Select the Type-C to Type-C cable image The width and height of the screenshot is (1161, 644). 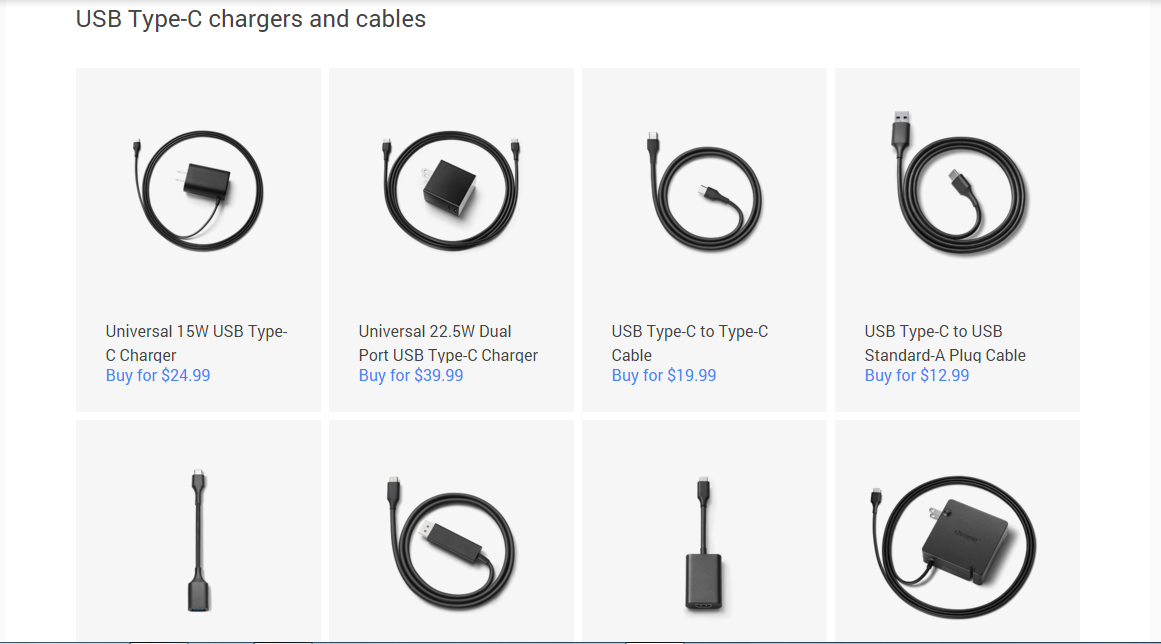tap(704, 190)
